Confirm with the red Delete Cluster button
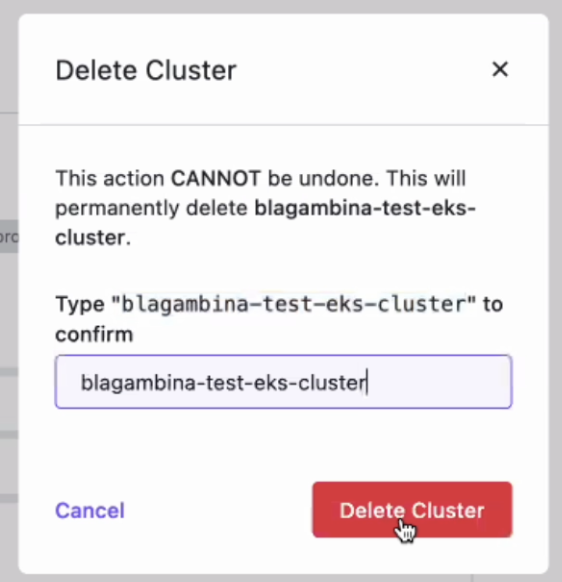562x582 pixels. click(412, 510)
